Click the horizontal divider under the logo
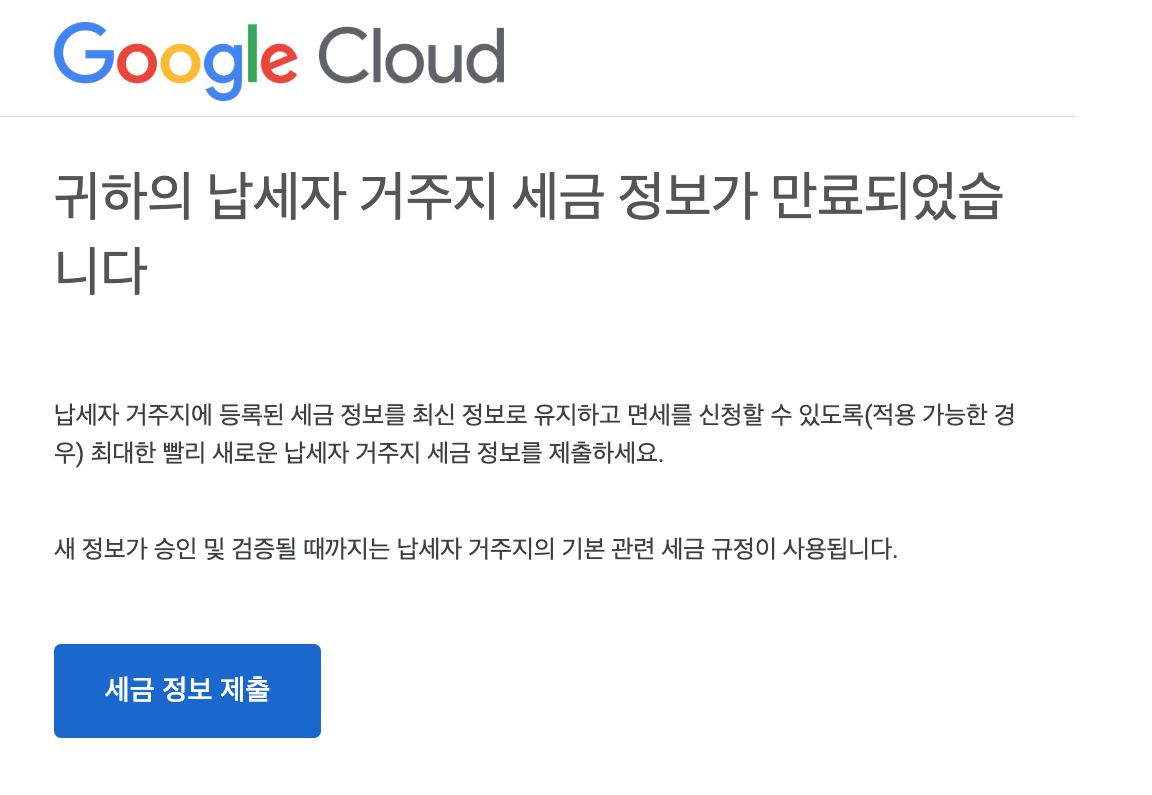This screenshot has width=1152, height=795. pyautogui.click(x=537, y=116)
